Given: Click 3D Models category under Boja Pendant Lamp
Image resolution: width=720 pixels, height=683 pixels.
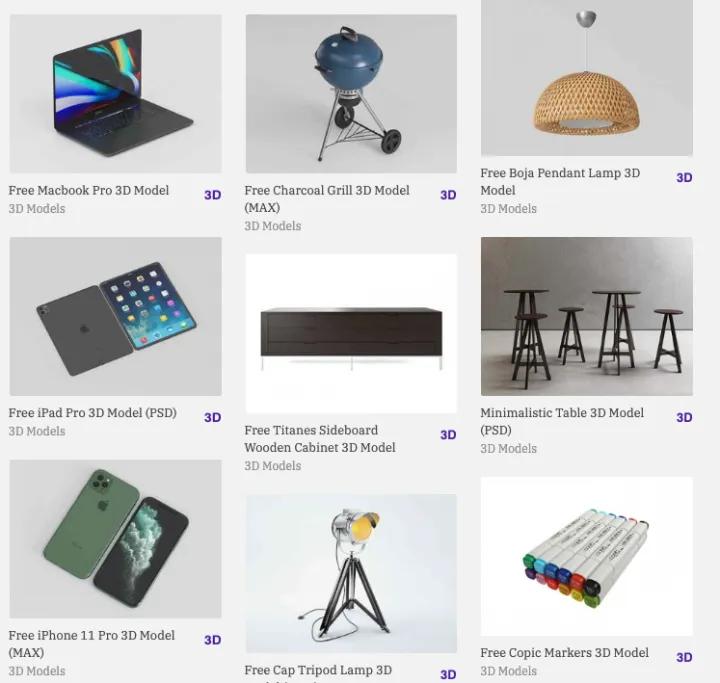Looking at the screenshot, I should (x=508, y=209).
